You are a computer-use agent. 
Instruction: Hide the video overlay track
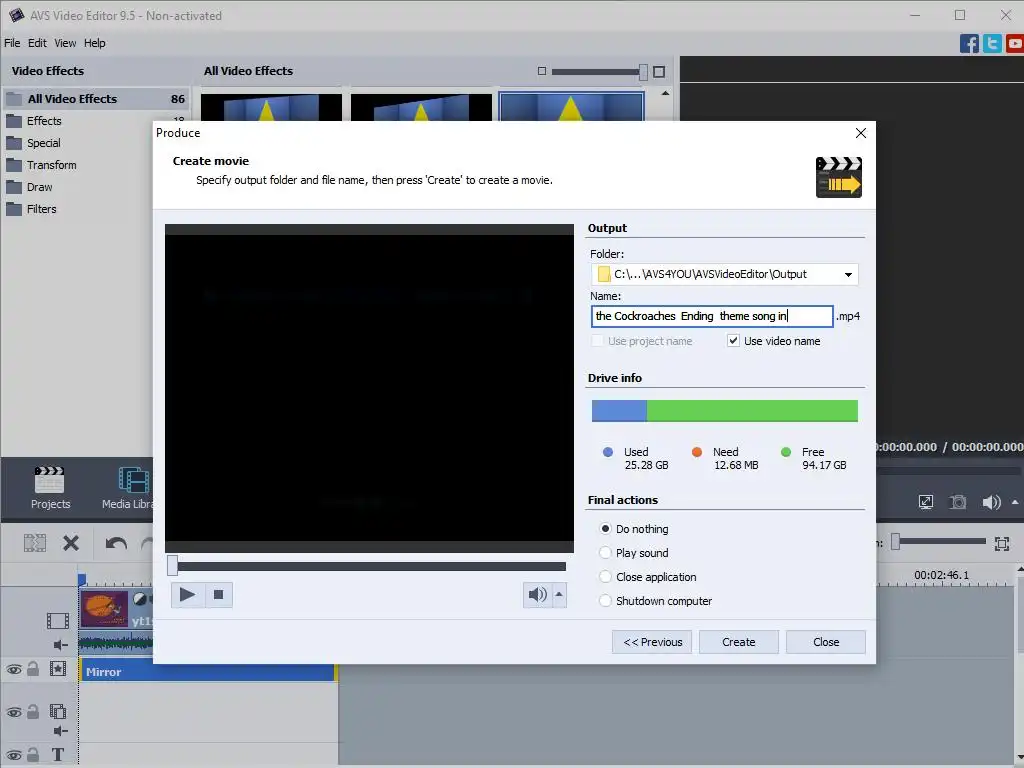pos(14,712)
